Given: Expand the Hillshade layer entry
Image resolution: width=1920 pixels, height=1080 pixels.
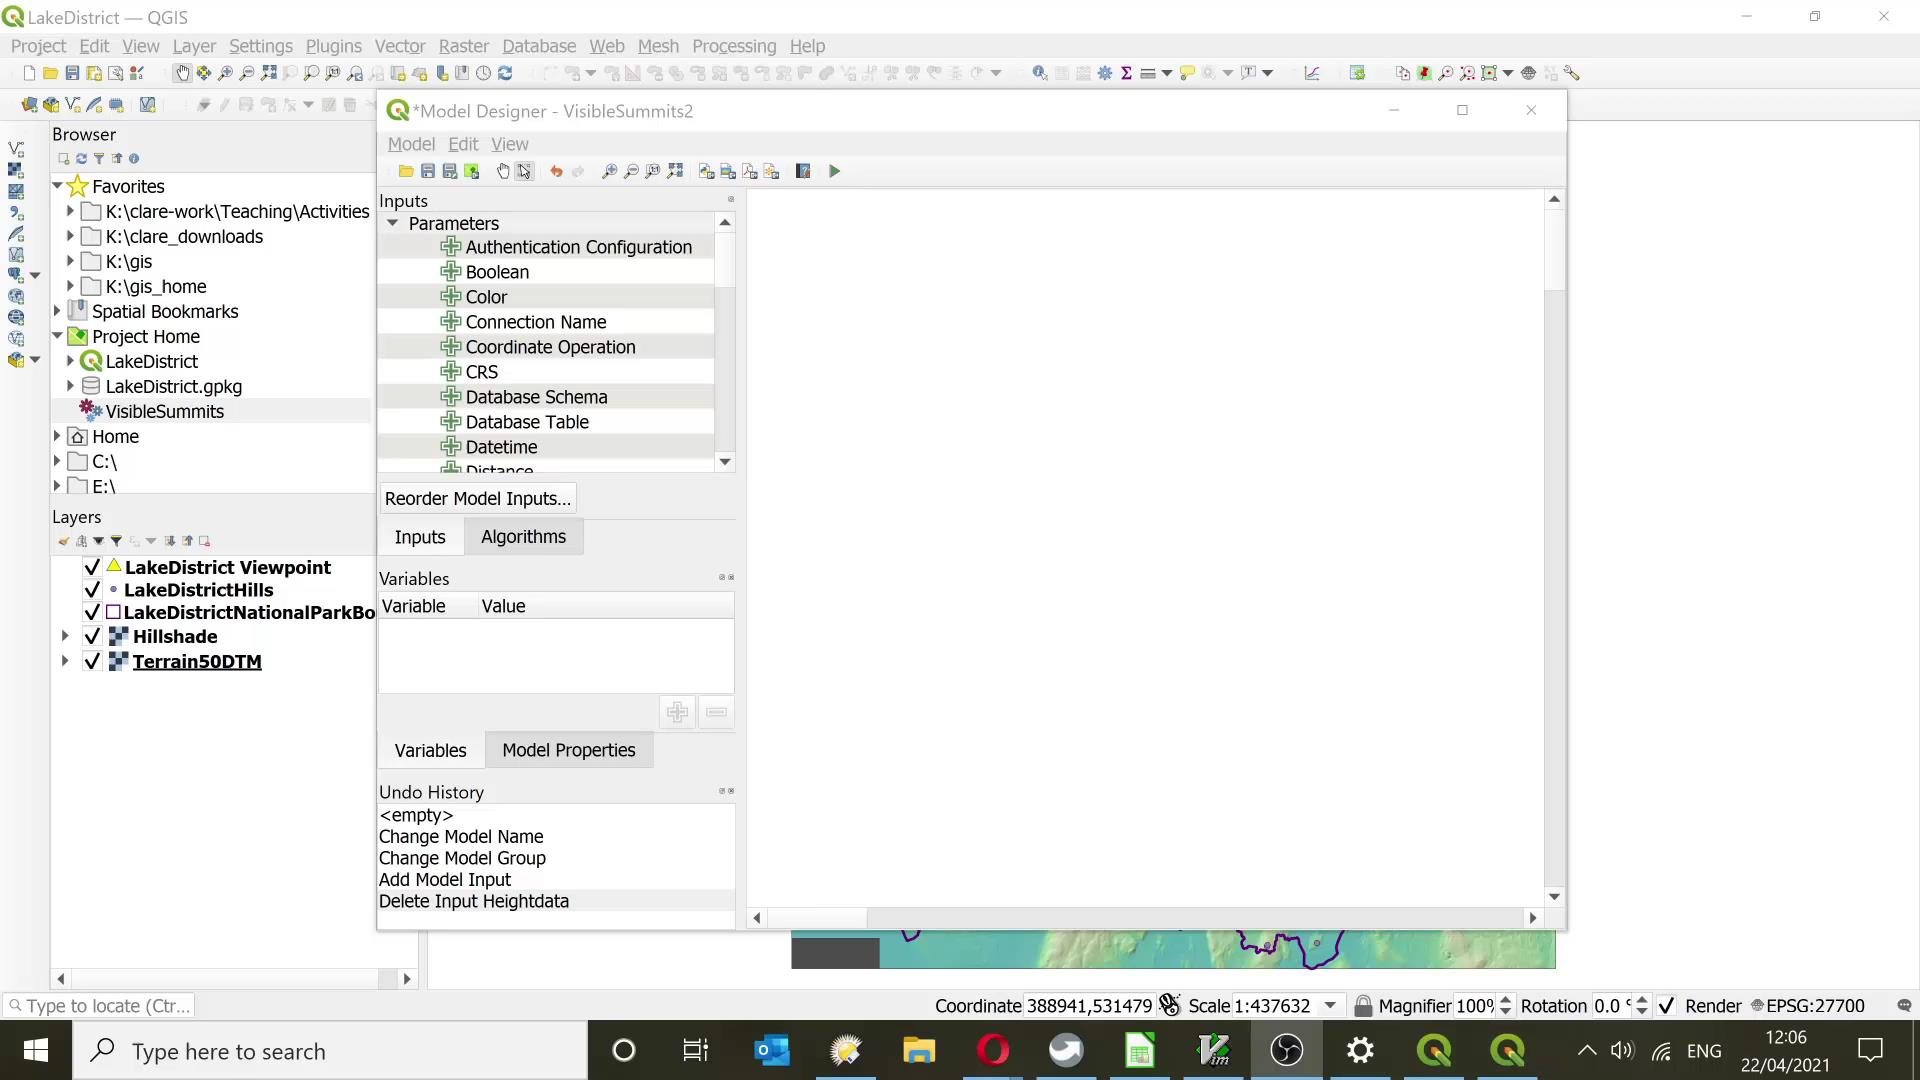Looking at the screenshot, I should [65, 636].
